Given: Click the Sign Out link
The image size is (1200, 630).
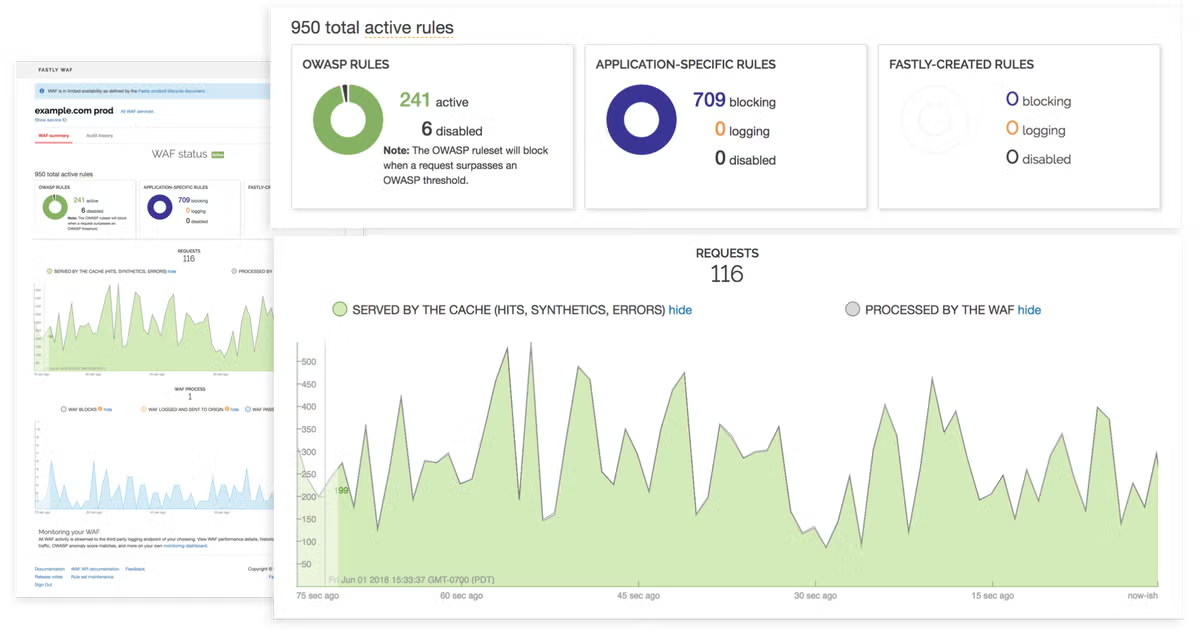Looking at the screenshot, I should click(x=43, y=585).
